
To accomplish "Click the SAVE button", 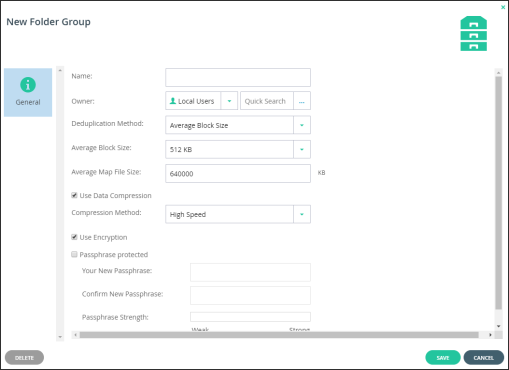I will pyautogui.click(x=443, y=358).
